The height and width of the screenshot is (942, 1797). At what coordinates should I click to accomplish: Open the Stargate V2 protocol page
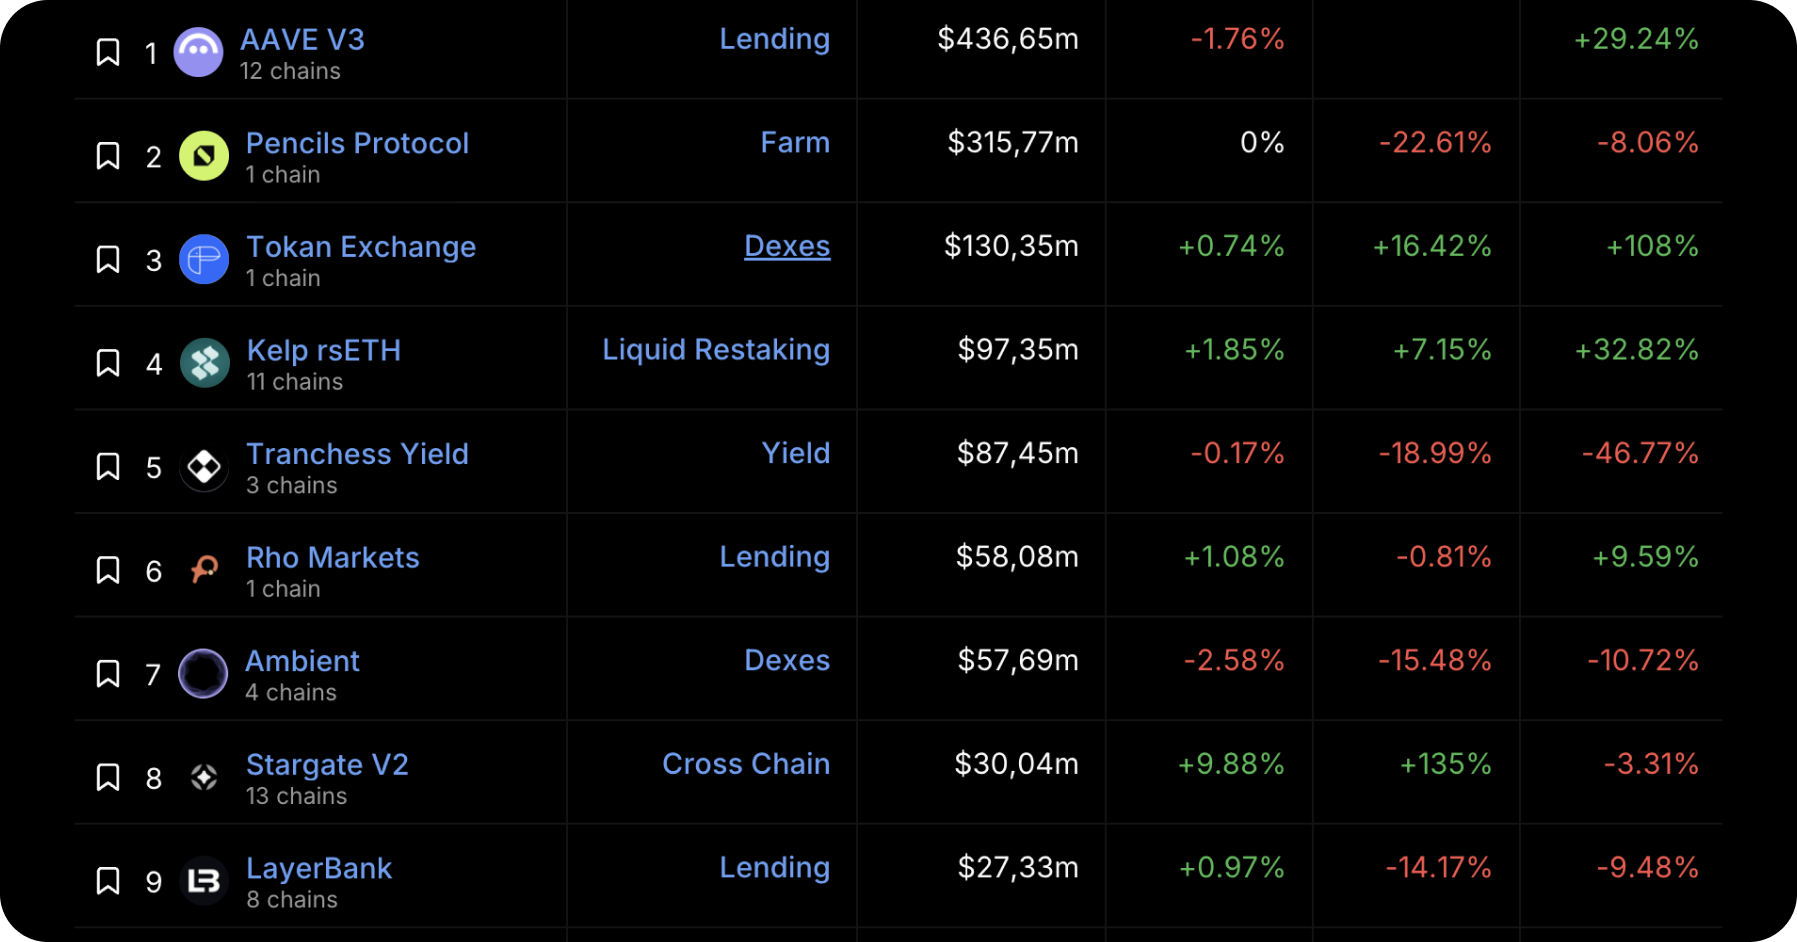click(327, 765)
